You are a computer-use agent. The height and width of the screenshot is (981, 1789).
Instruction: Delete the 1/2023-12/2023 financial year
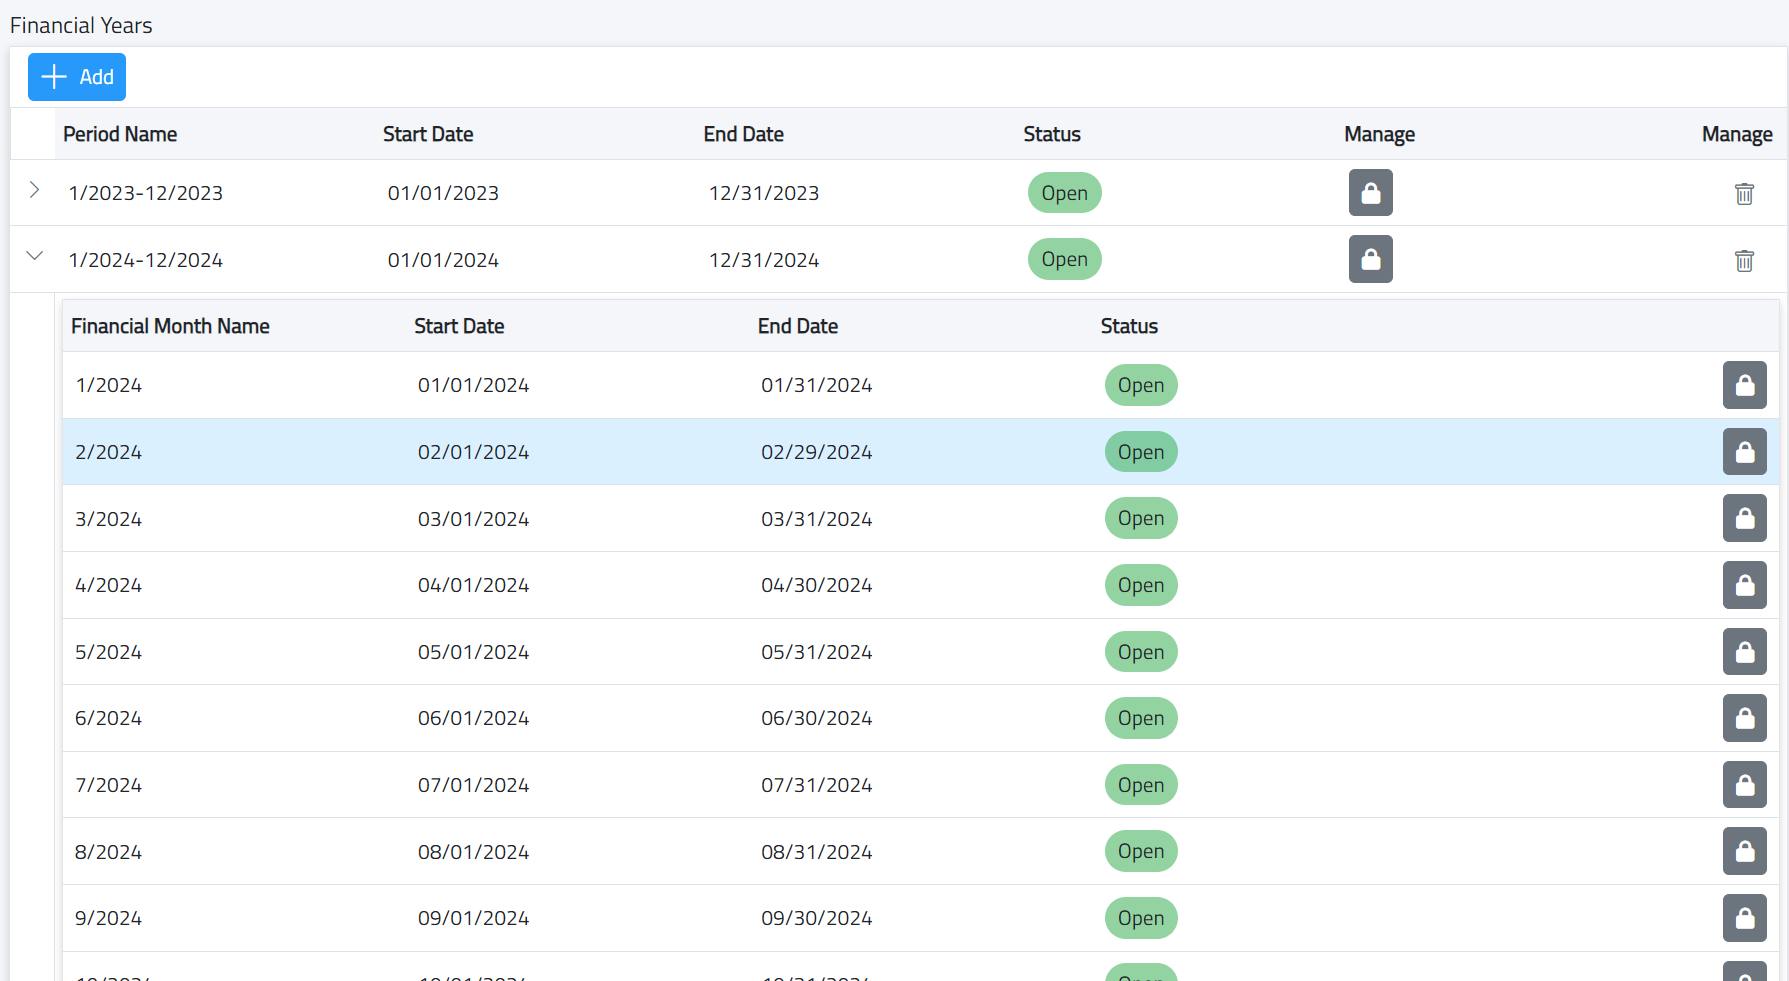(1744, 194)
